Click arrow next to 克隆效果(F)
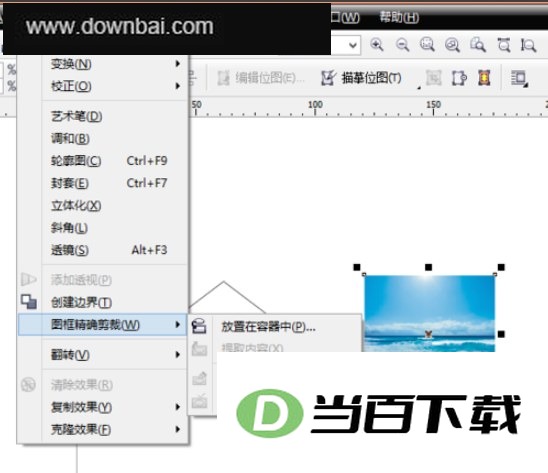The height and width of the screenshot is (473, 548). point(178,429)
